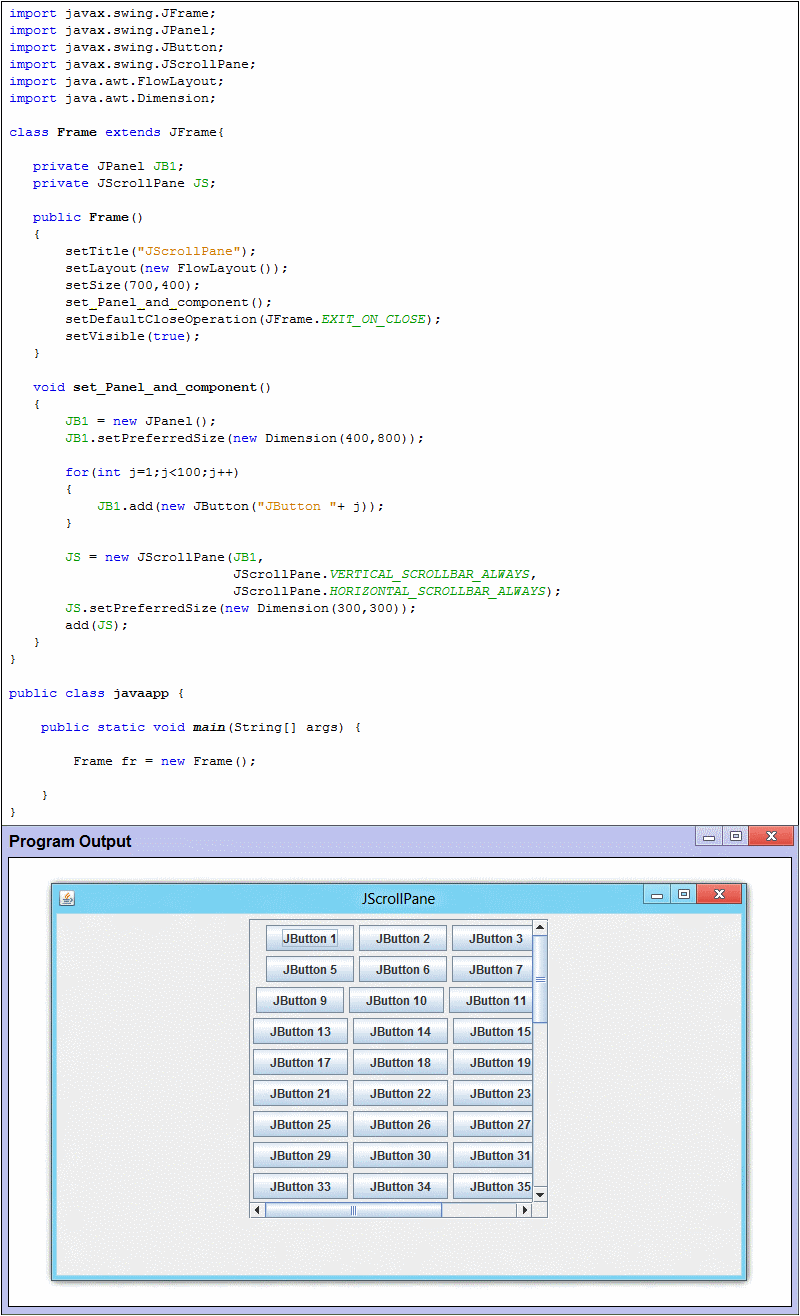Click the JScrollPane window title text
The width and height of the screenshot is (800, 1316).
coord(398,899)
